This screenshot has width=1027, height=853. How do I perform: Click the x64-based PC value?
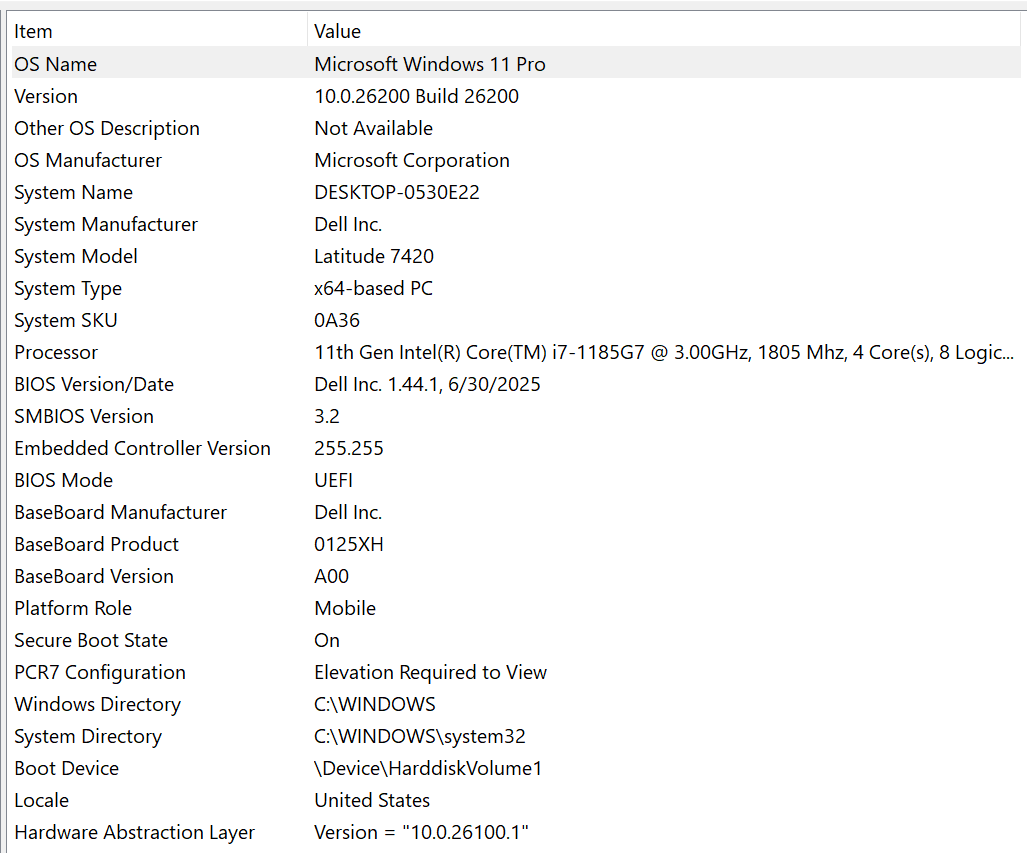(373, 288)
